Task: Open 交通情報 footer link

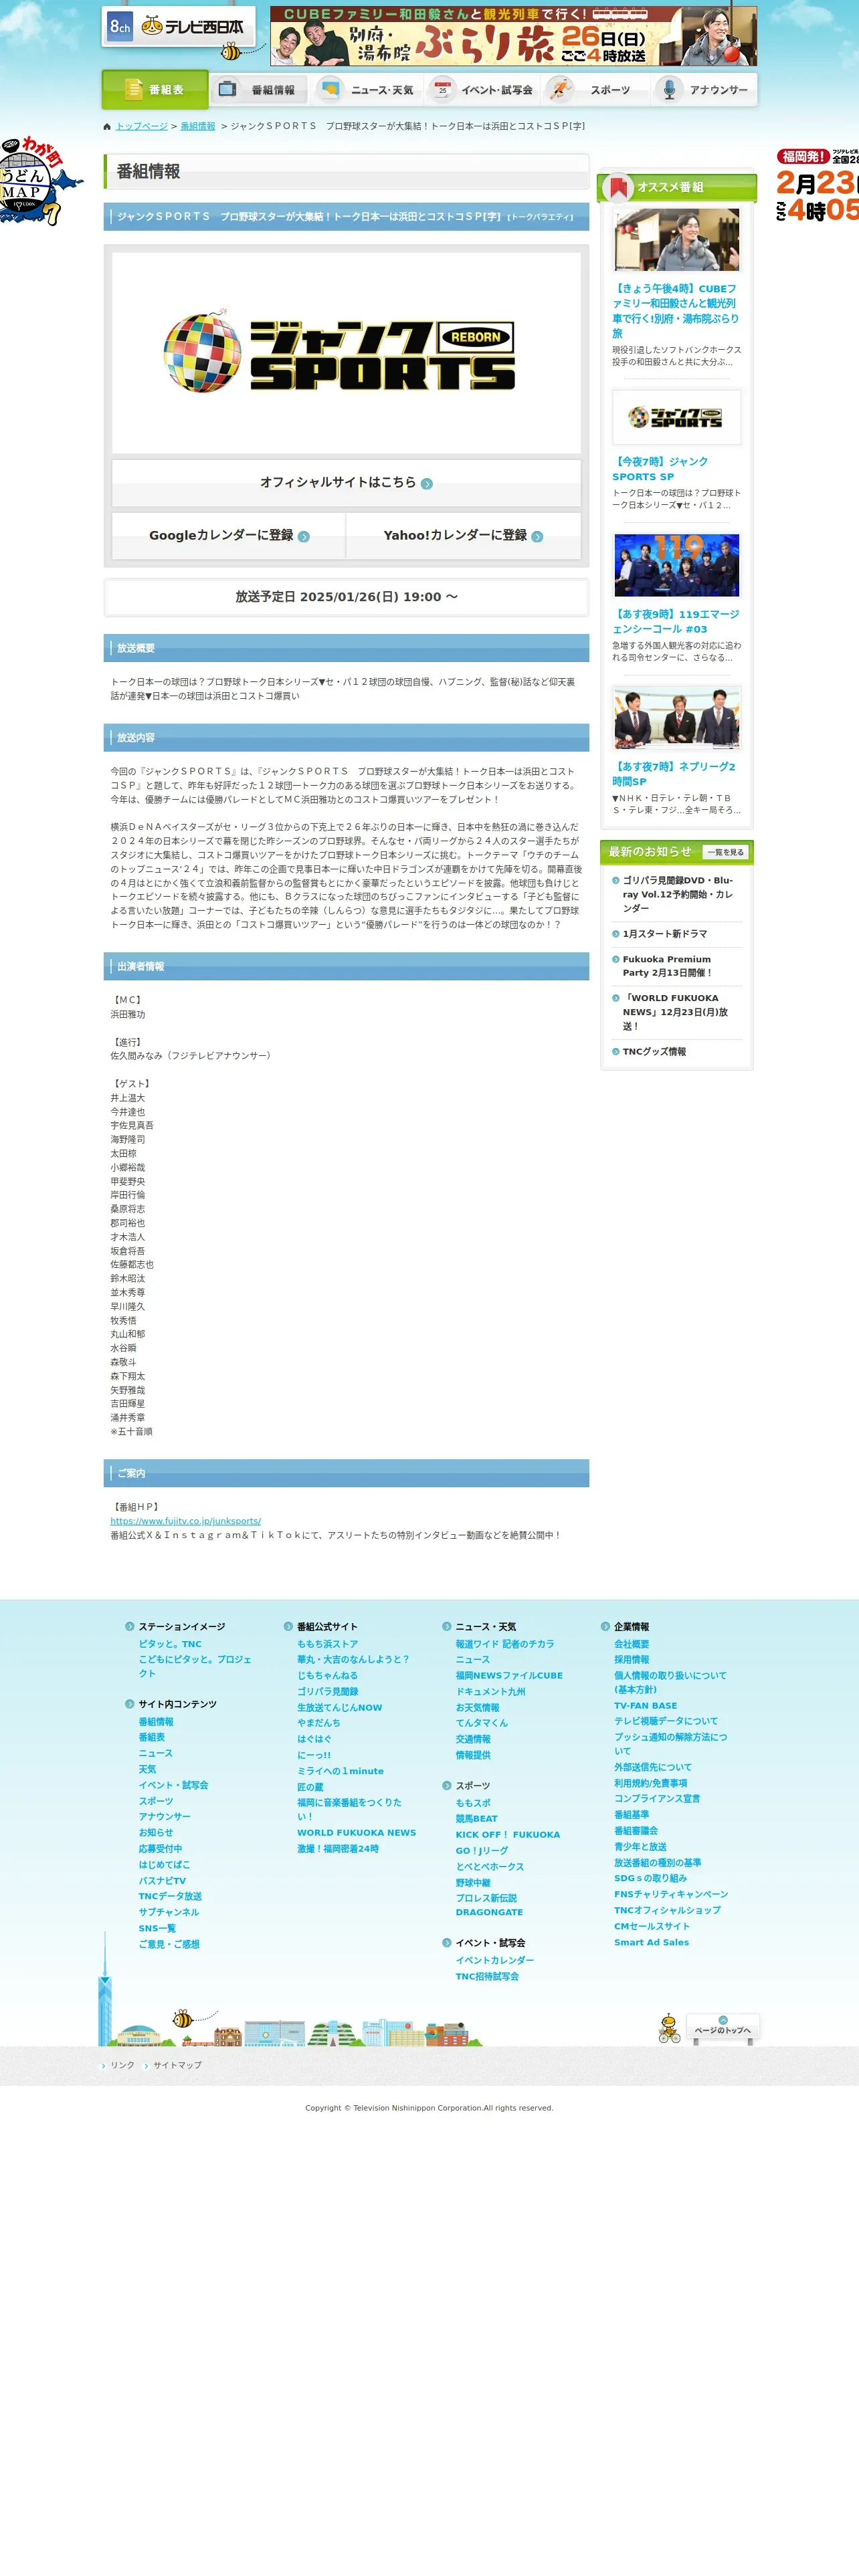Action: (473, 1739)
